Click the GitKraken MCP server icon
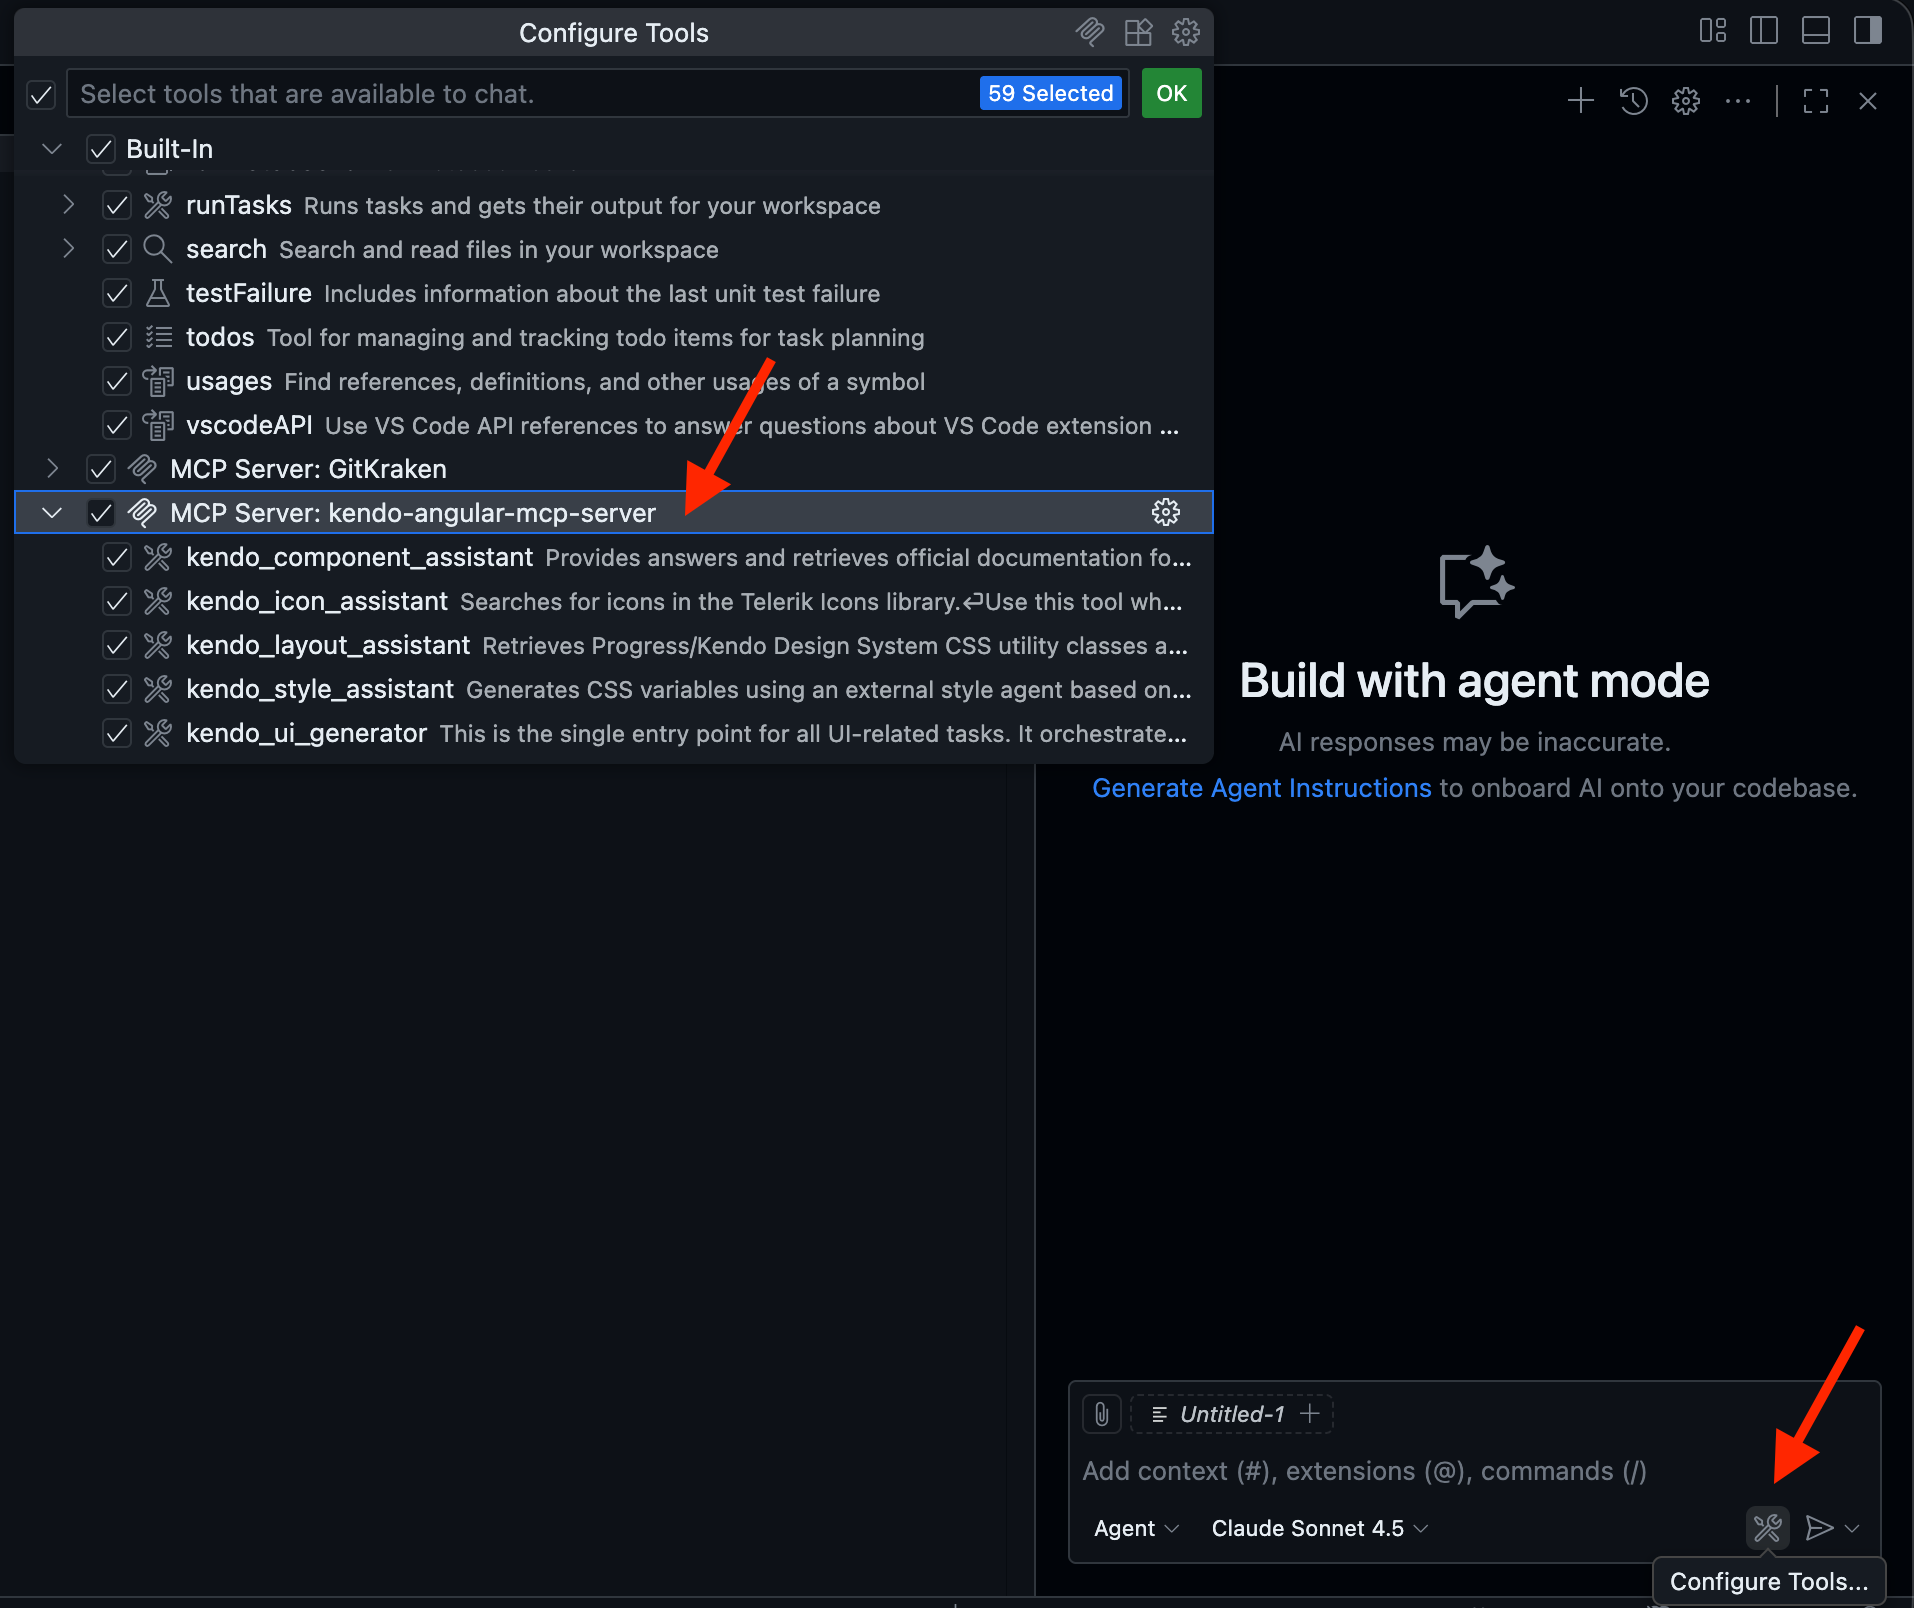Screen dimensions: 1914x1608 (x=143, y=468)
